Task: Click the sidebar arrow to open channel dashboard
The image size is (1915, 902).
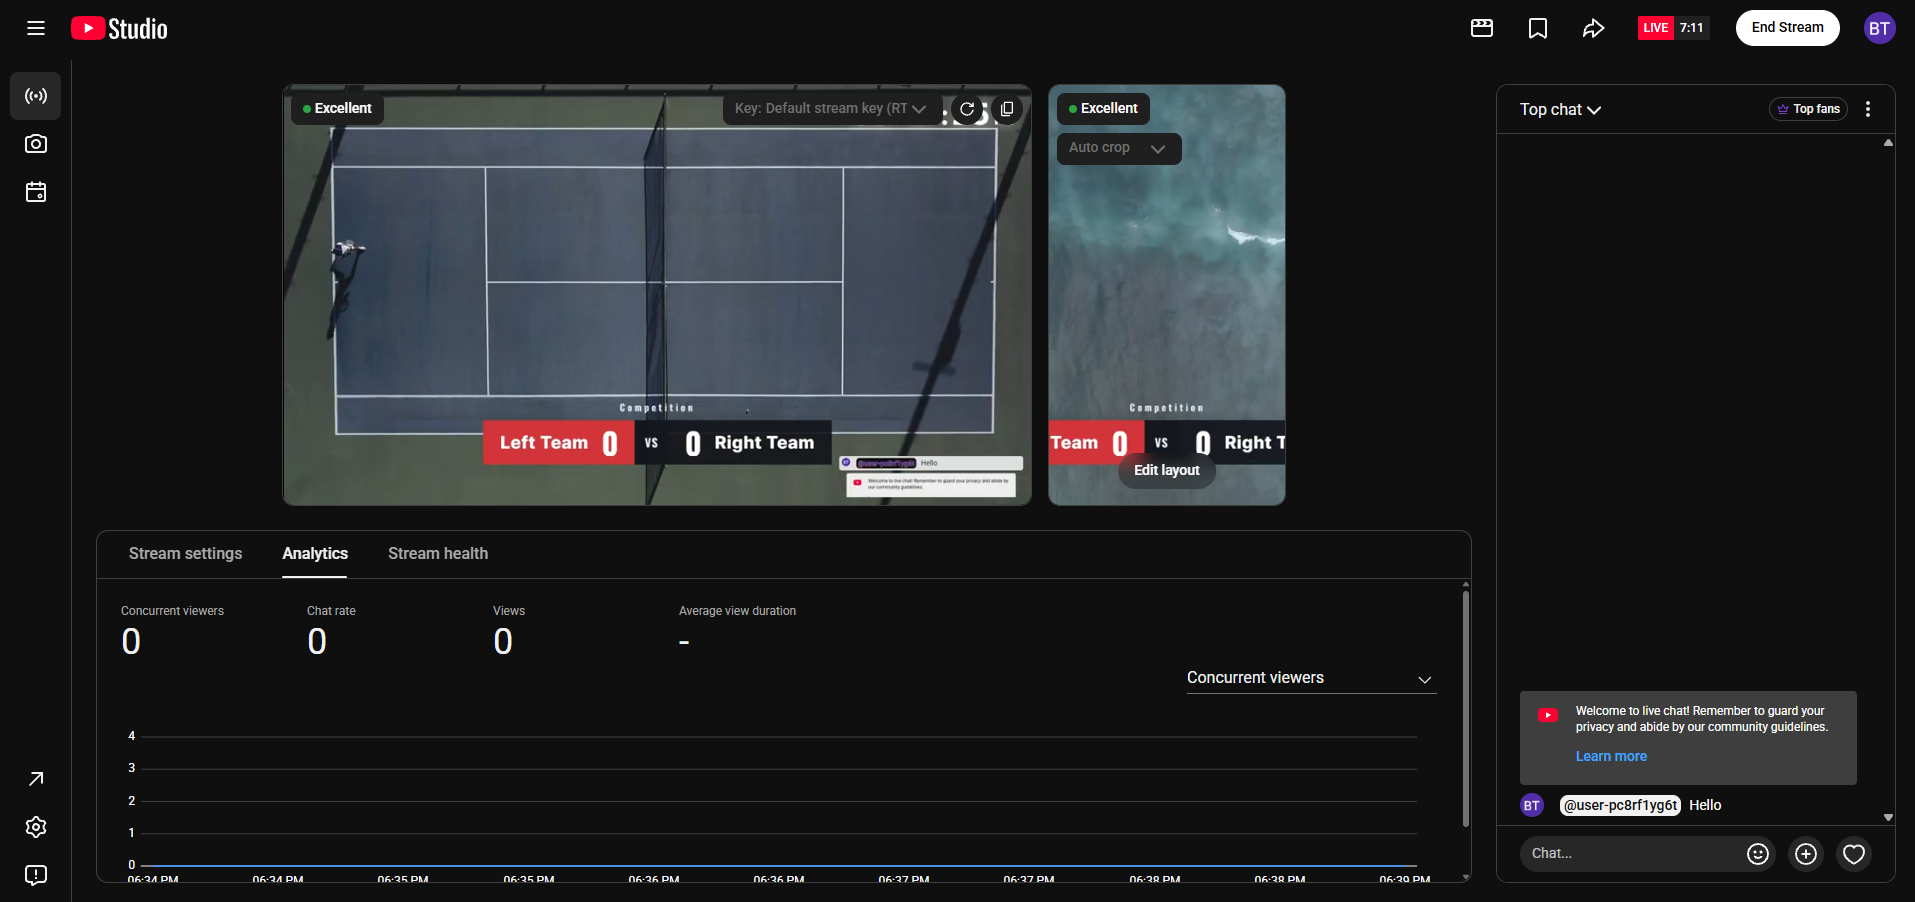Action: pyautogui.click(x=36, y=779)
